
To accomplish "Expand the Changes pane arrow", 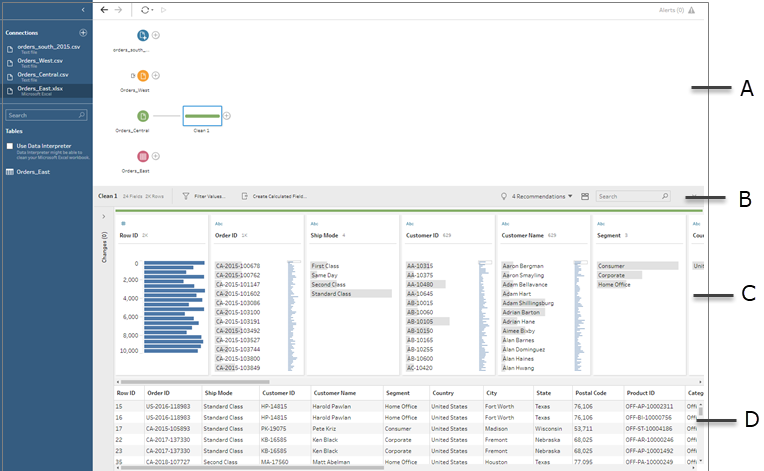I will 104,217.
